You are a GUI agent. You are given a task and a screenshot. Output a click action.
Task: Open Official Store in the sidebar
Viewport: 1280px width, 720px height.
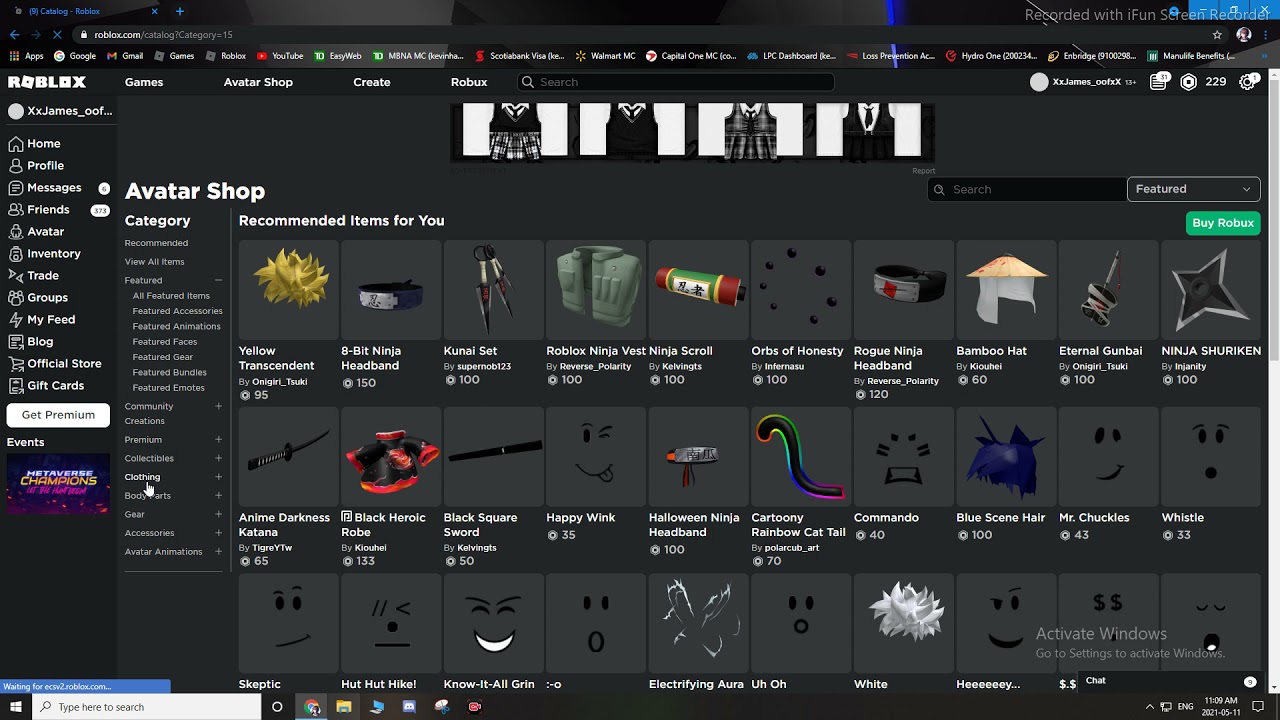[55, 363]
